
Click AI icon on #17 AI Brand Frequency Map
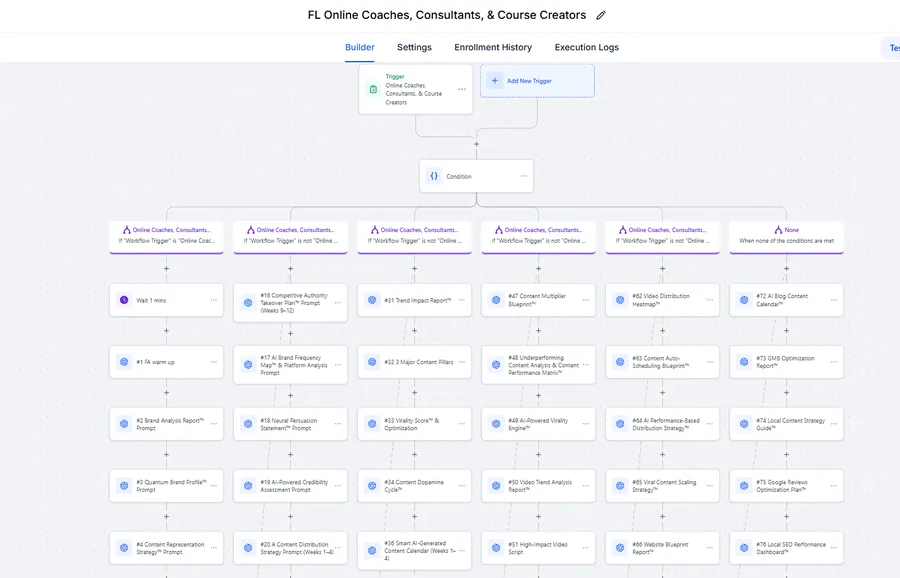(248, 364)
